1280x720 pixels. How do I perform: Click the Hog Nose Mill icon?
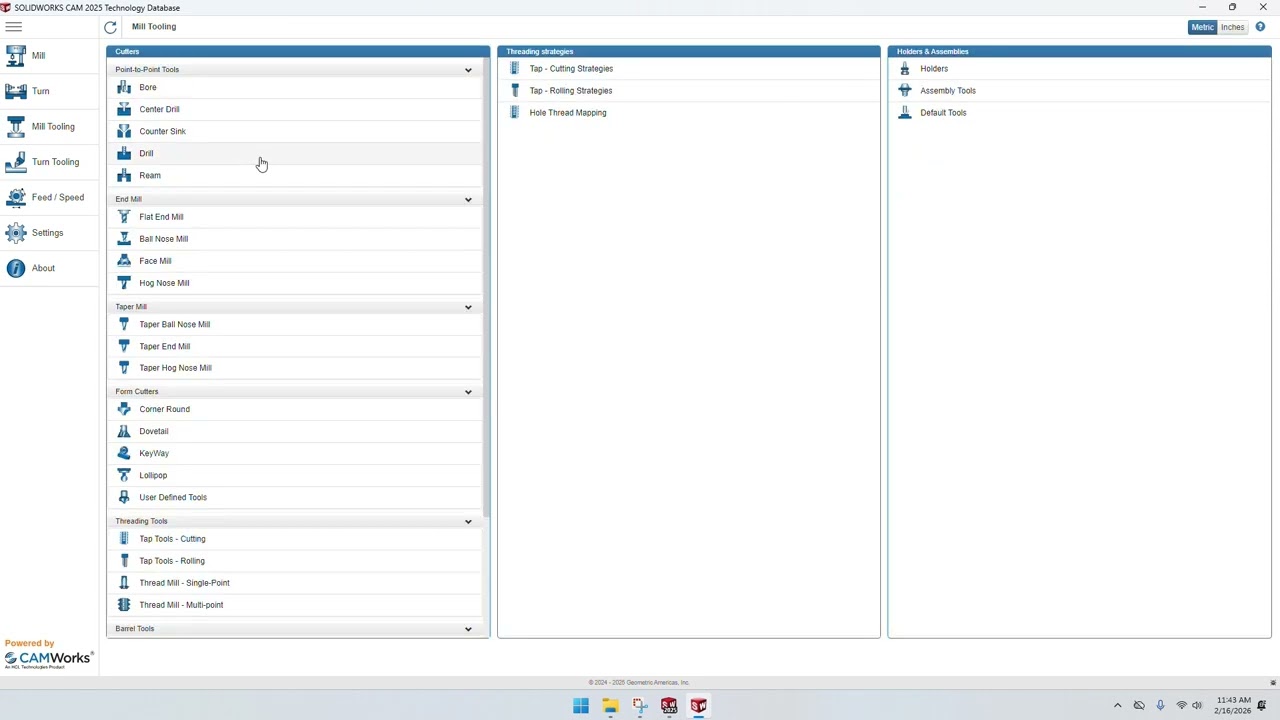124,283
